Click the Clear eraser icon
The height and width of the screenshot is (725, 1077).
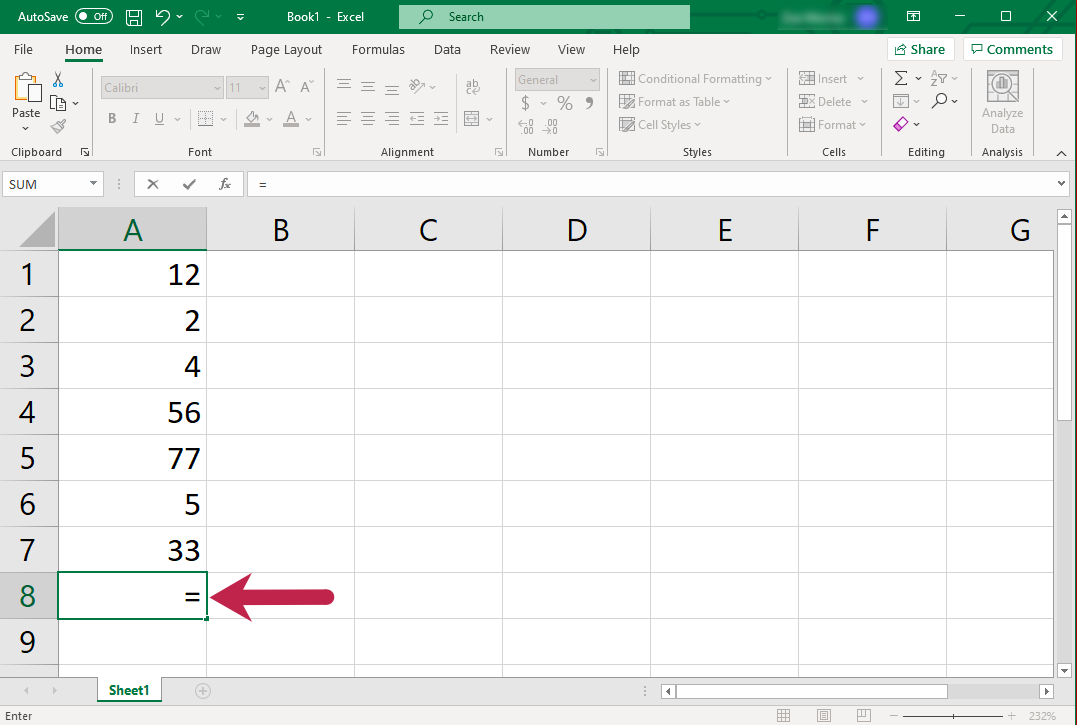[901, 124]
